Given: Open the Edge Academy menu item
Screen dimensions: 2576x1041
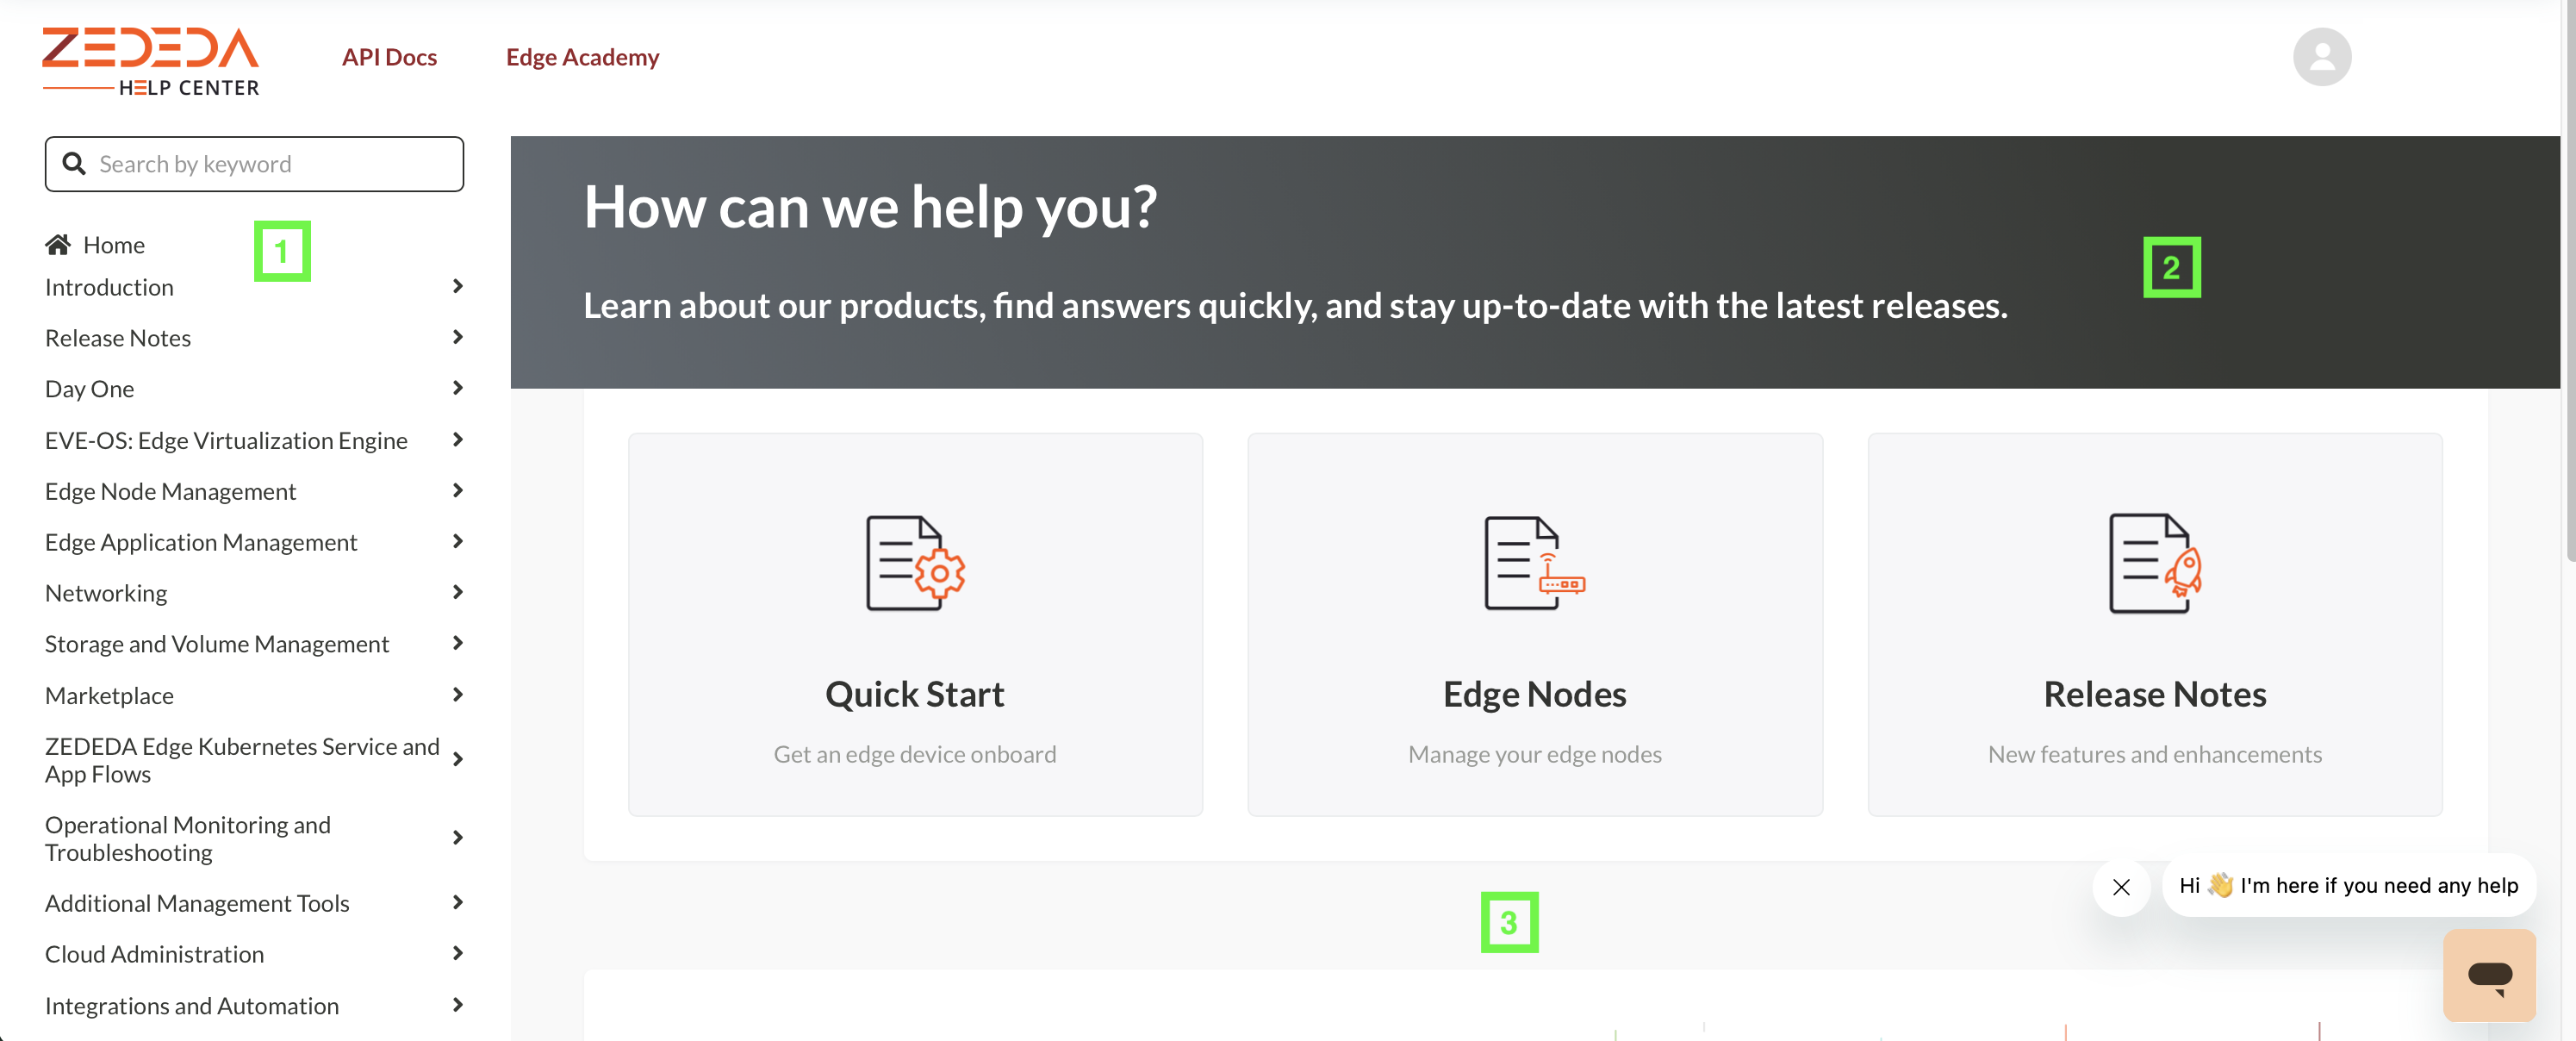Looking at the screenshot, I should (582, 57).
